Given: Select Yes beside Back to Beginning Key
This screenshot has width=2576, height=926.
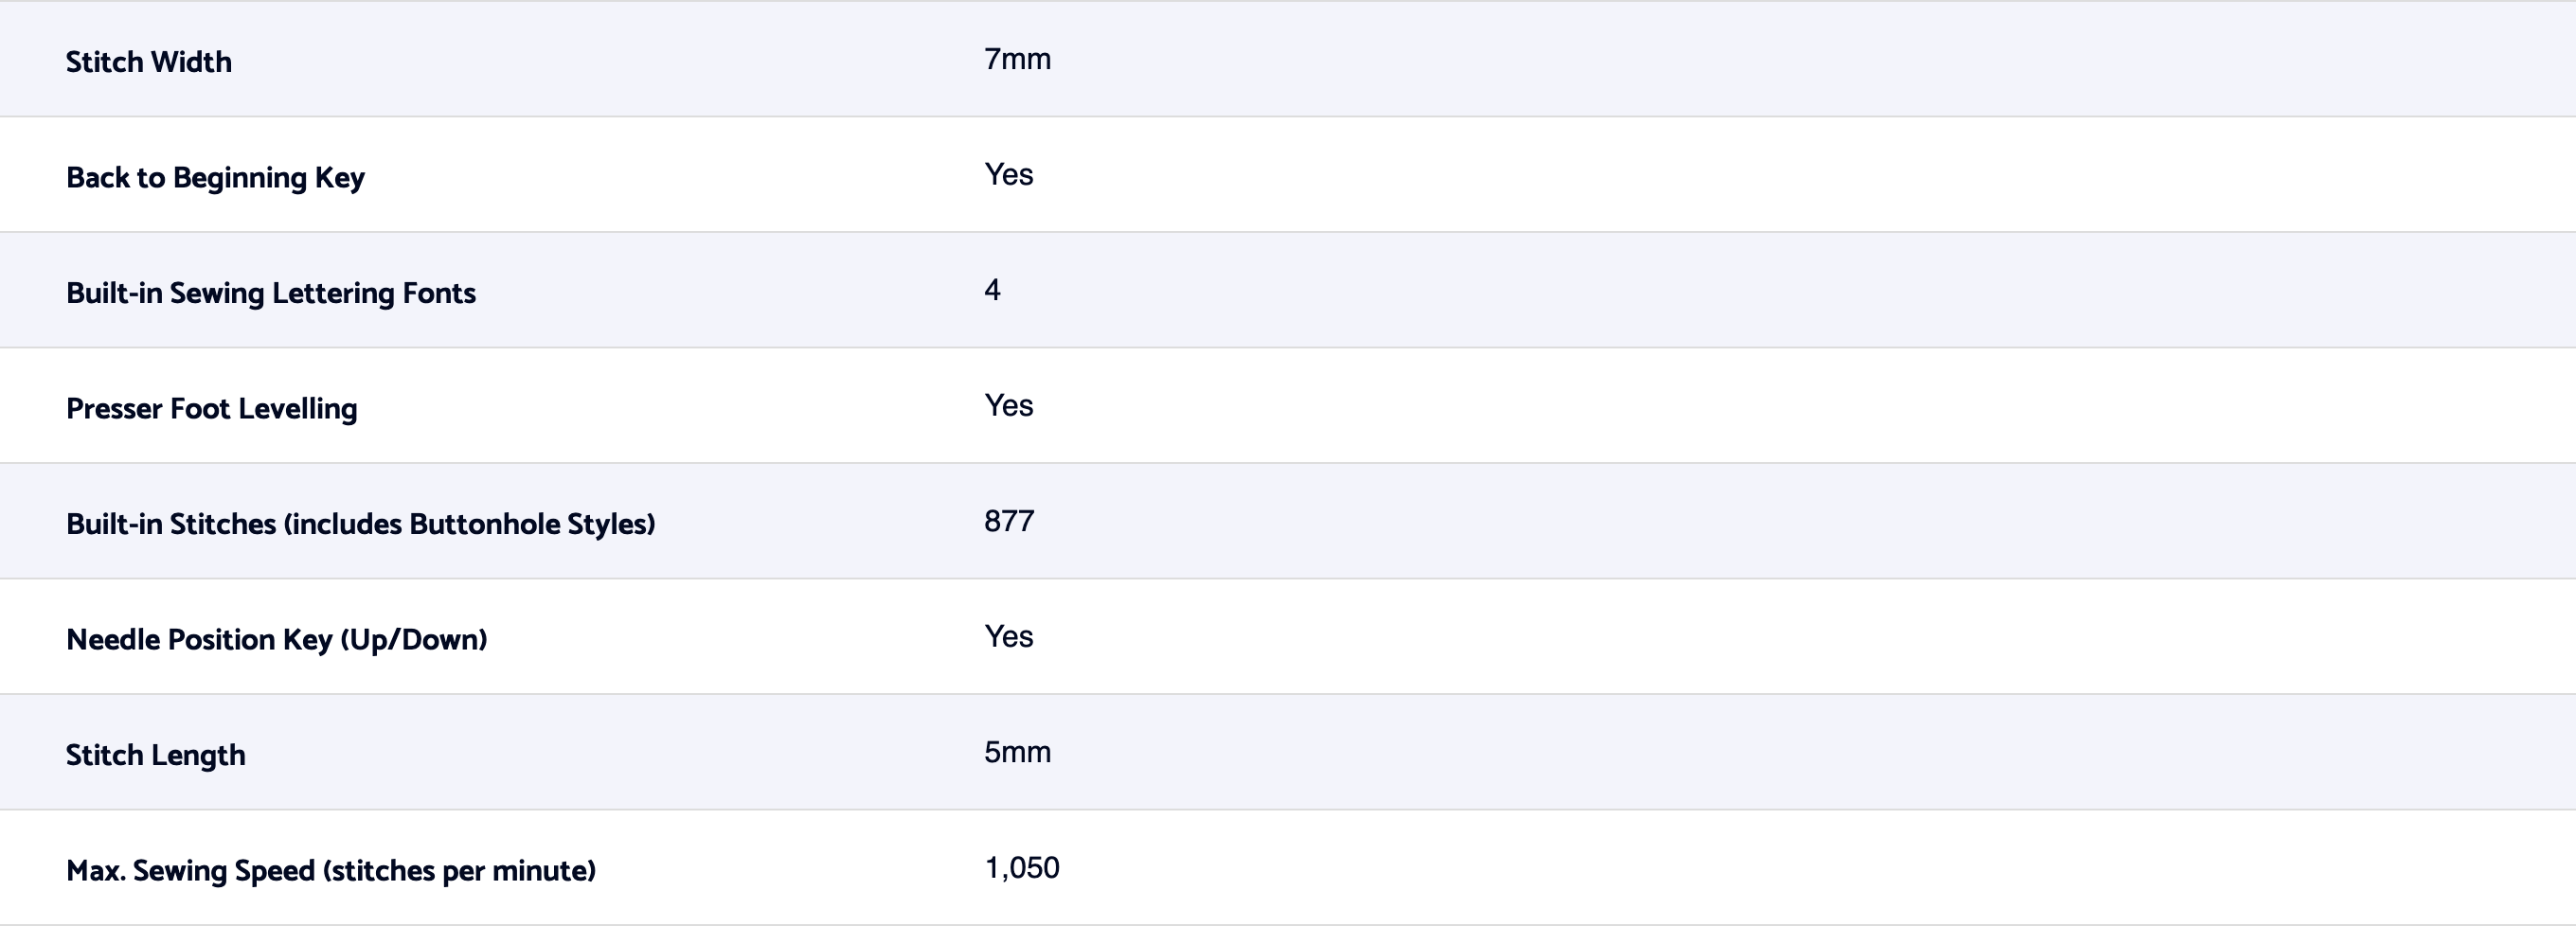Looking at the screenshot, I should (1008, 174).
